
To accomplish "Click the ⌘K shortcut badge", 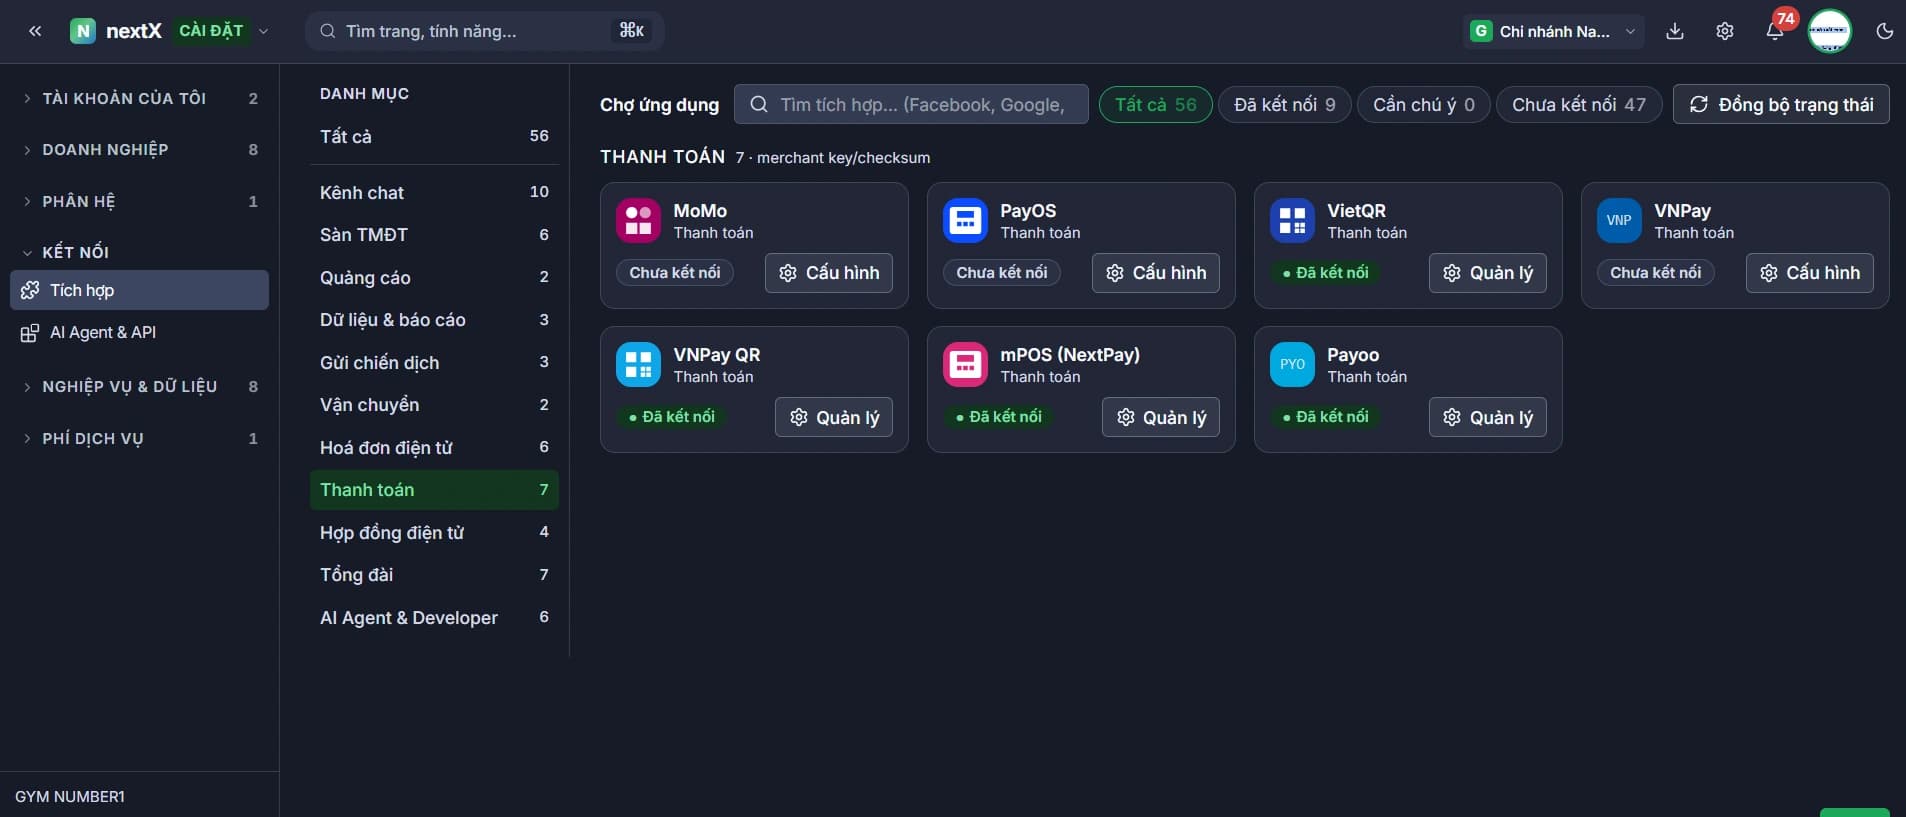I will pos(631,31).
